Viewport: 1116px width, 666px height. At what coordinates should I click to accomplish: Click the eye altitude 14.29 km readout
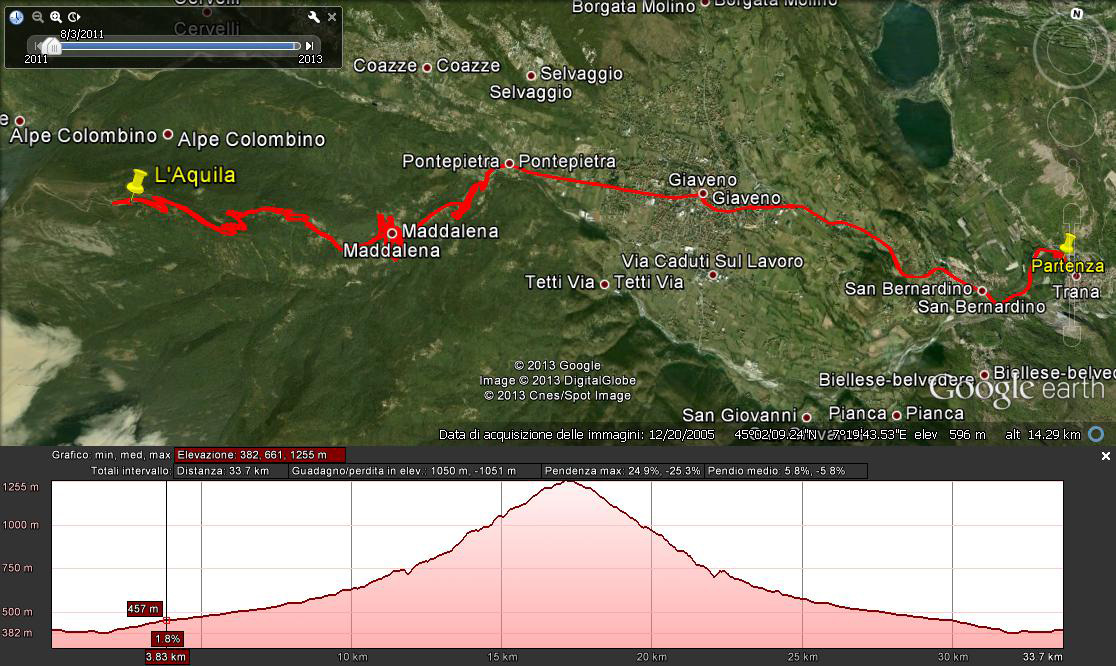pyautogui.click(x=1043, y=435)
